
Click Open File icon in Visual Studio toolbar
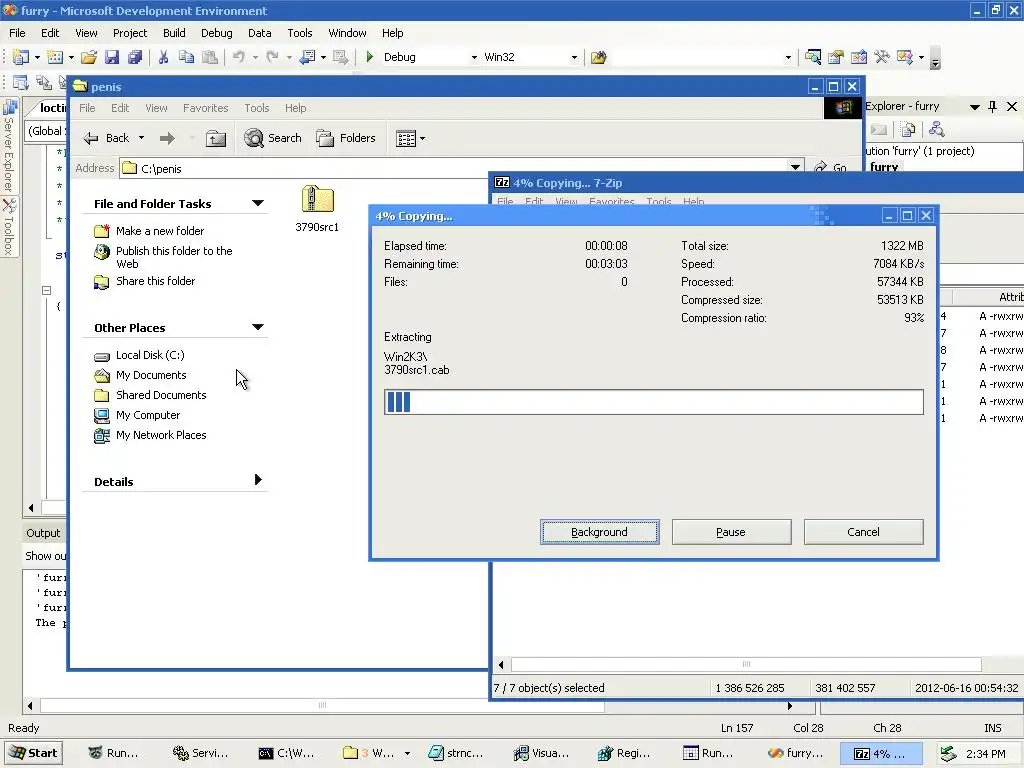coord(89,57)
